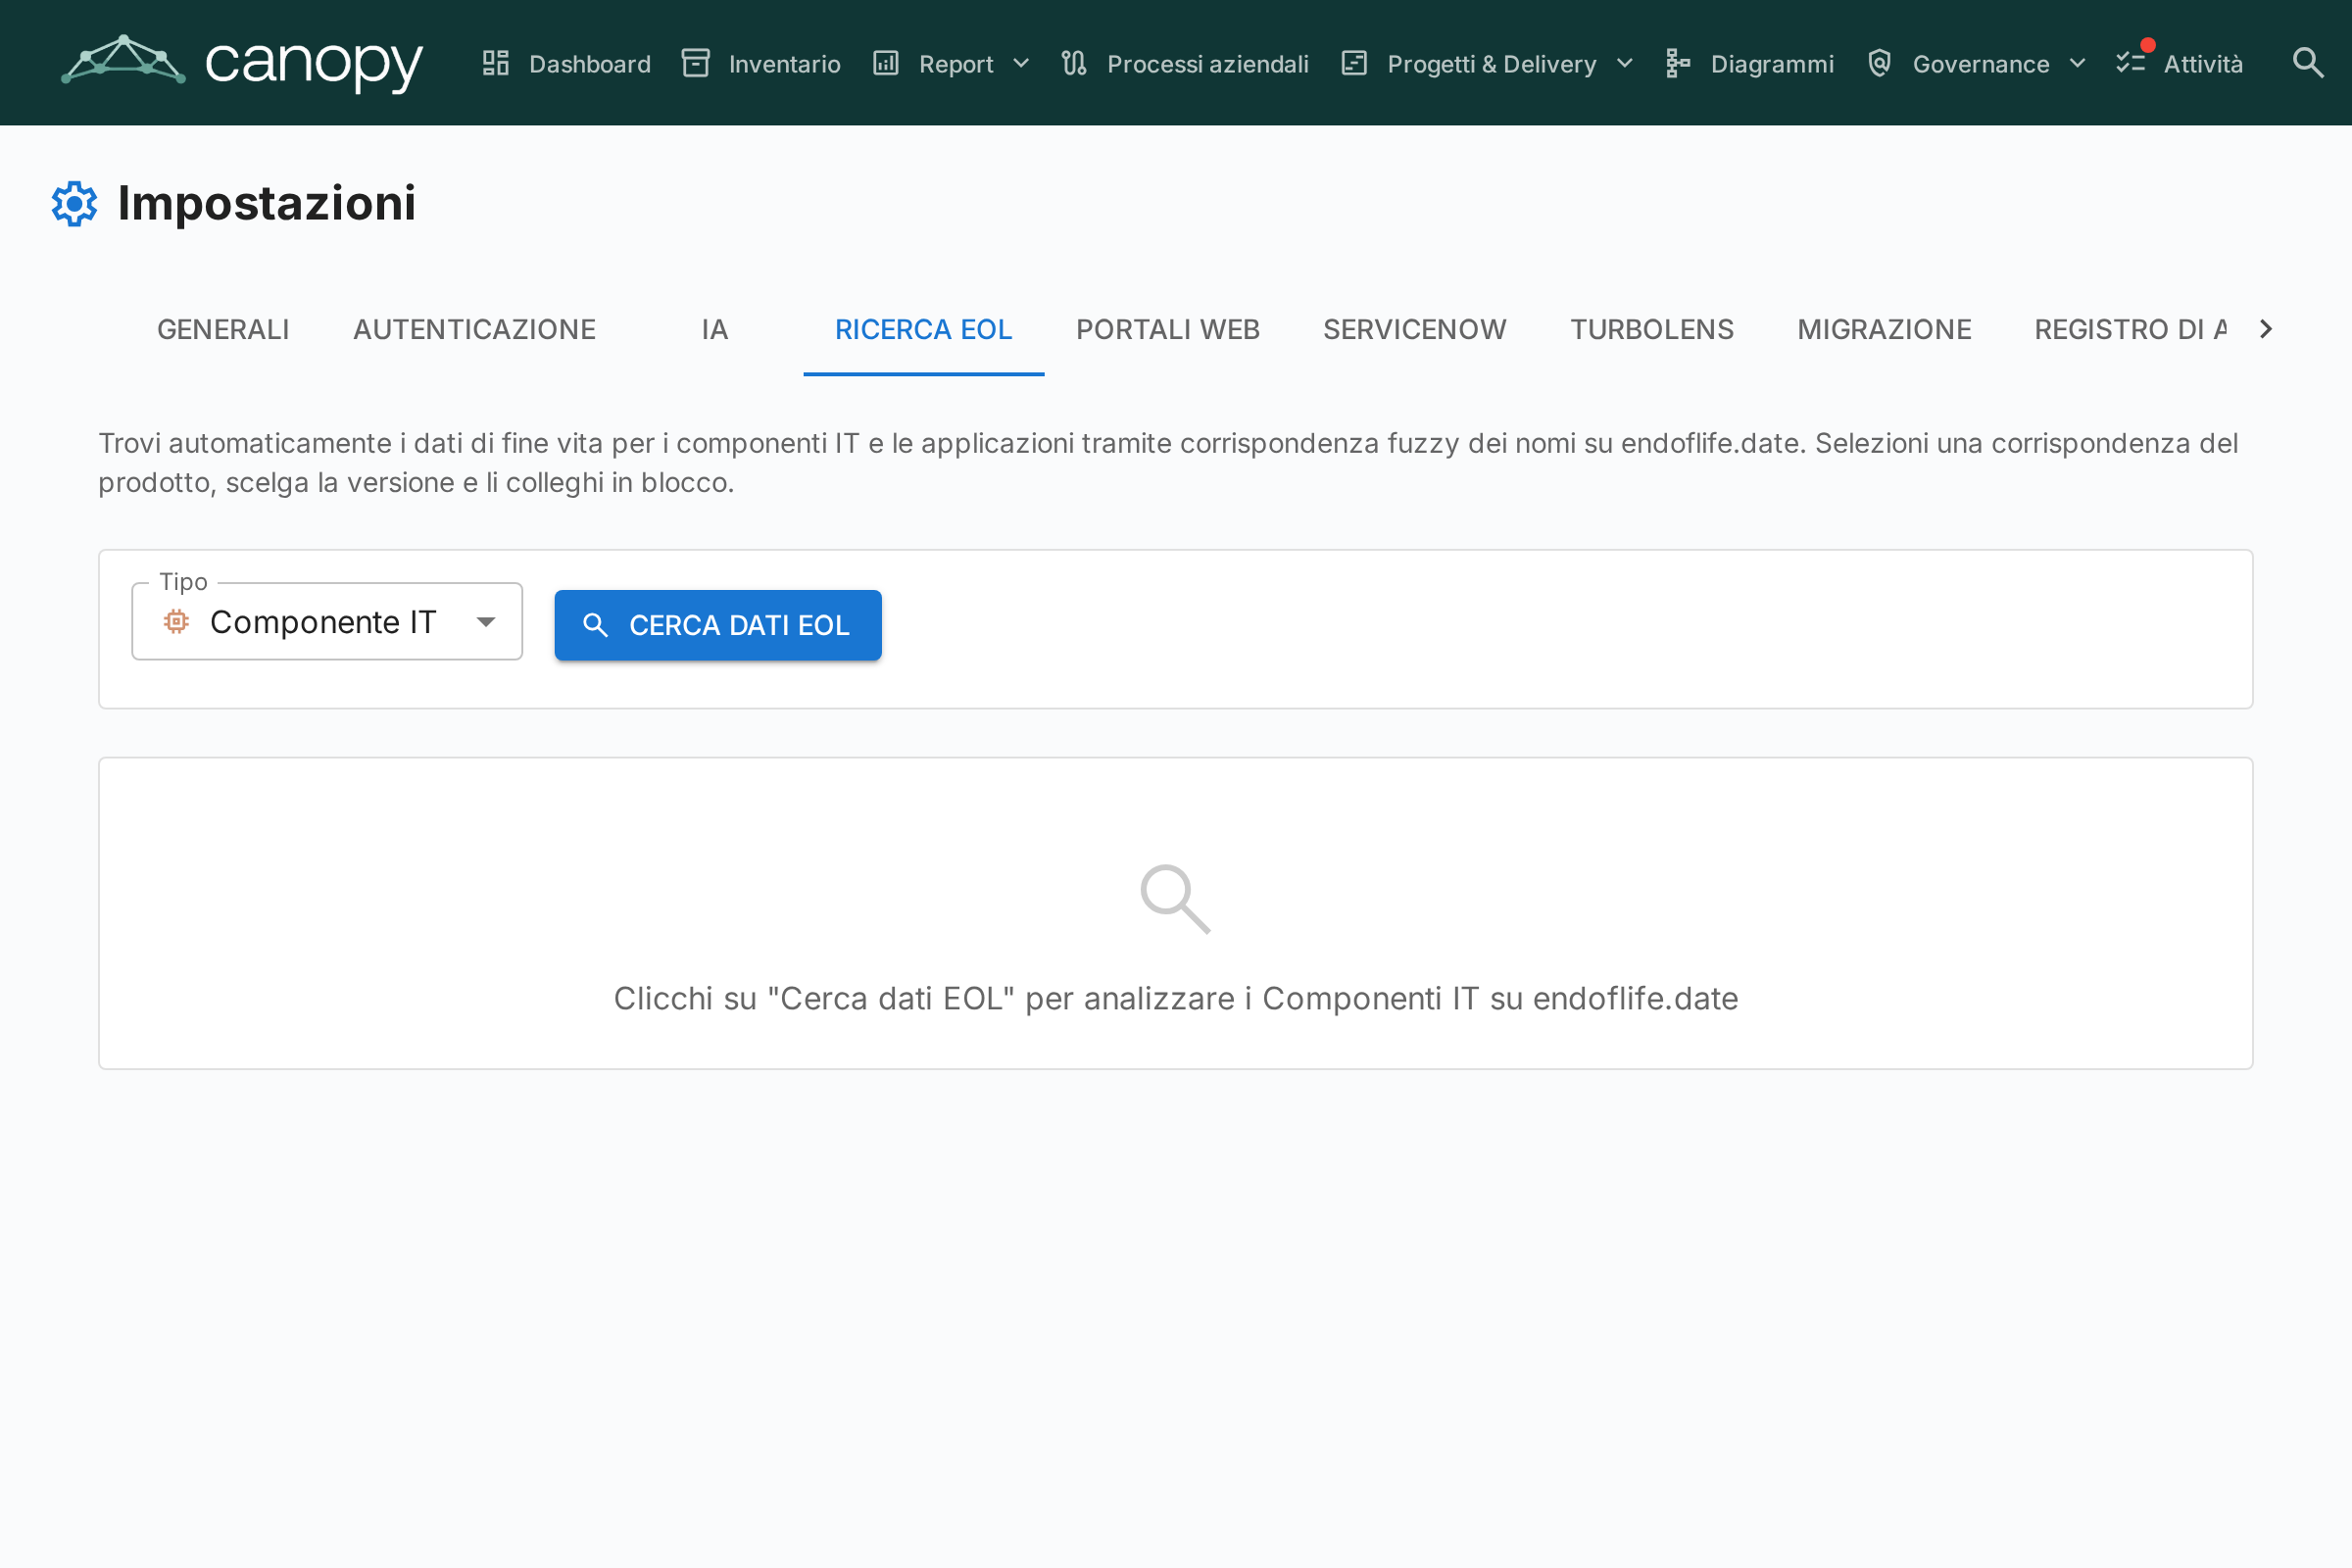The width and height of the screenshot is (2352, 1568).
Task: Click the Cerca Dati EOL button
Action: [x=718, y=625]
